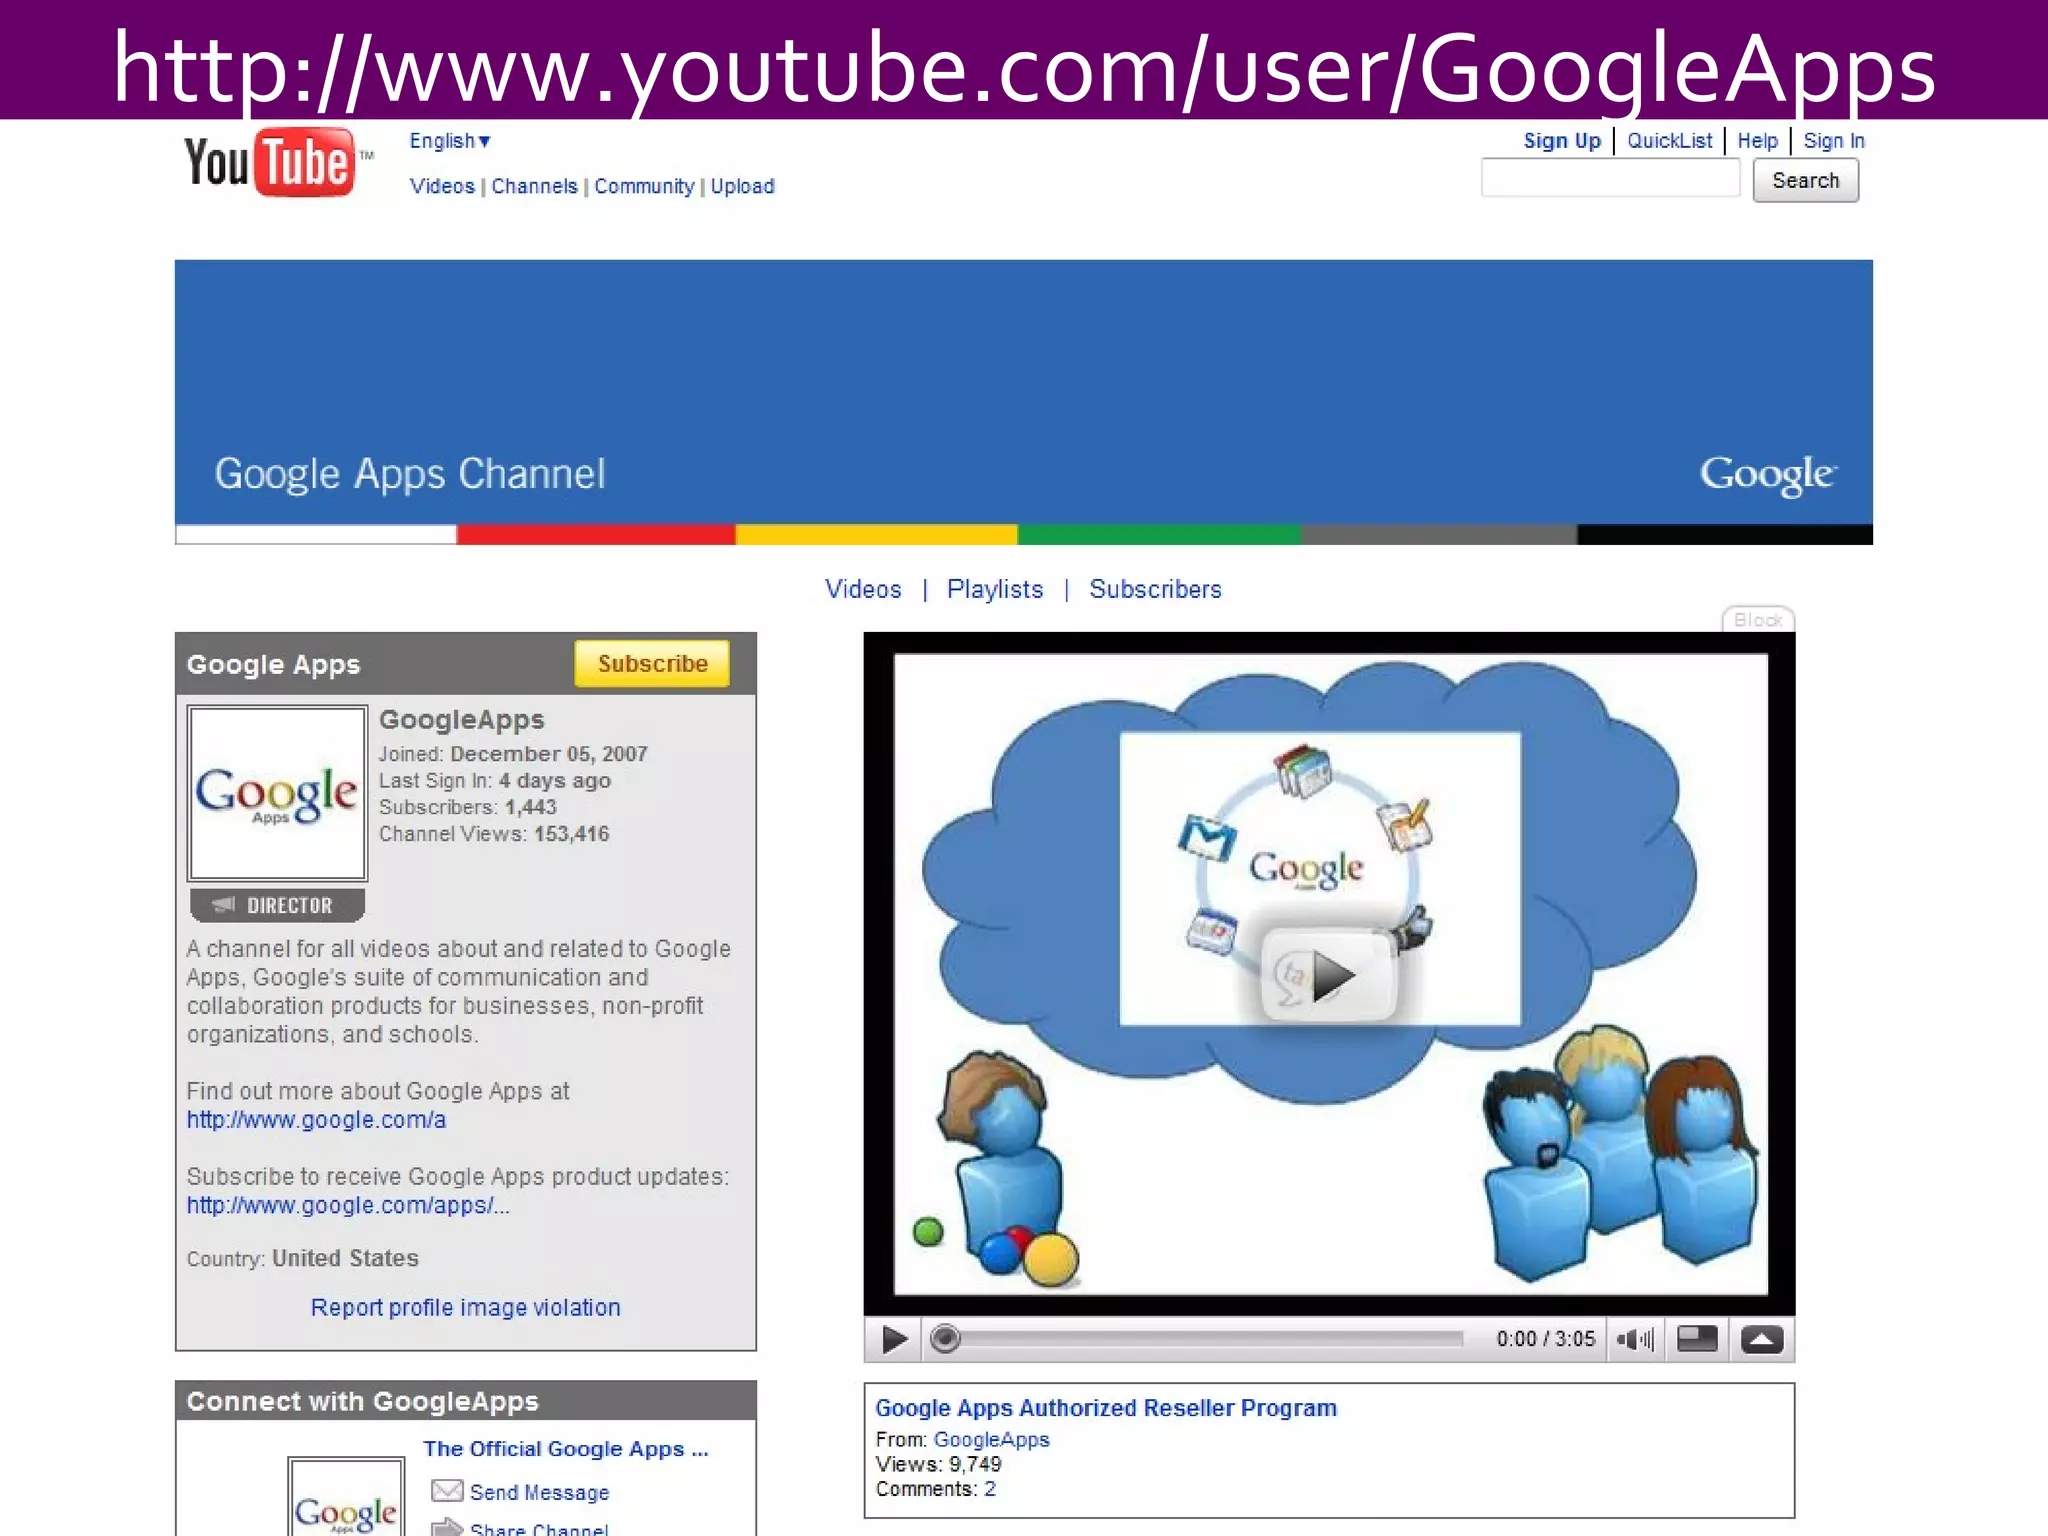
Task: Click the Connect with GoogleApps header
Action: [x=465, y=1401]
